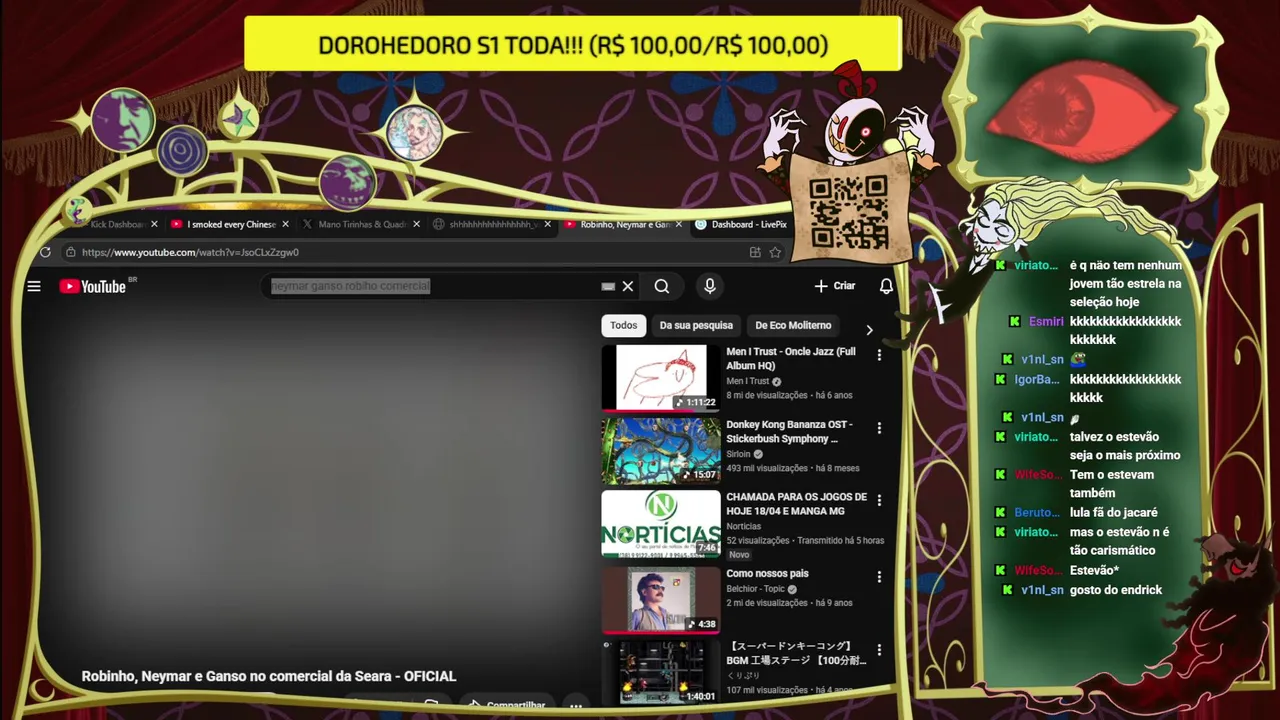The height and width of the screenshot is (720, 1280).
Task: Open the on-screen keyboard icon in search
Action: [x=608, y=286]
